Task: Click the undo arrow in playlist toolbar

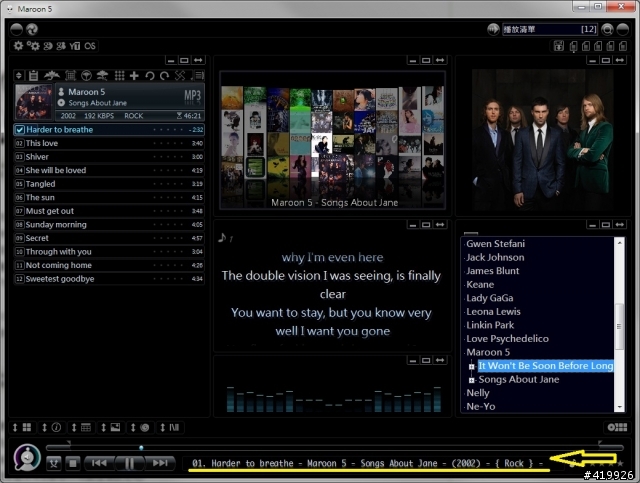Action: 149,76
